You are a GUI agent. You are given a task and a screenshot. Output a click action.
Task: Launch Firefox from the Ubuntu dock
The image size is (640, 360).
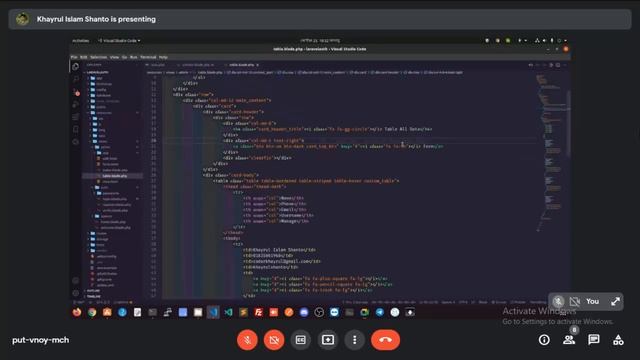pos(77,312)
